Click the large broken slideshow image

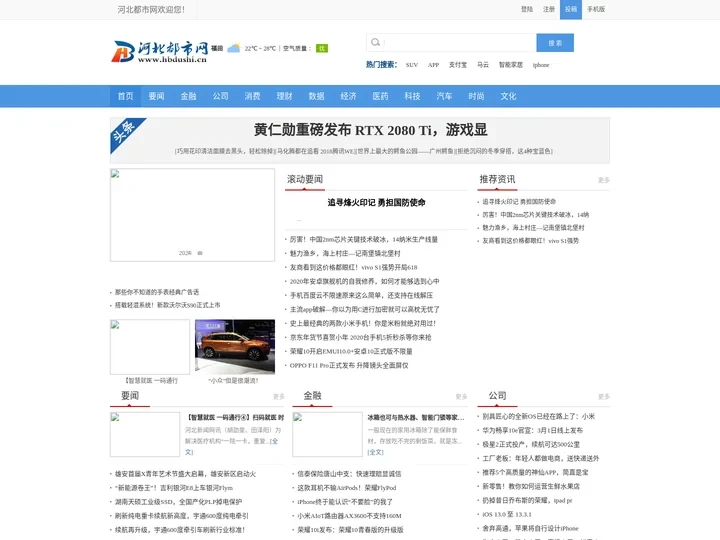pos(192,215)
